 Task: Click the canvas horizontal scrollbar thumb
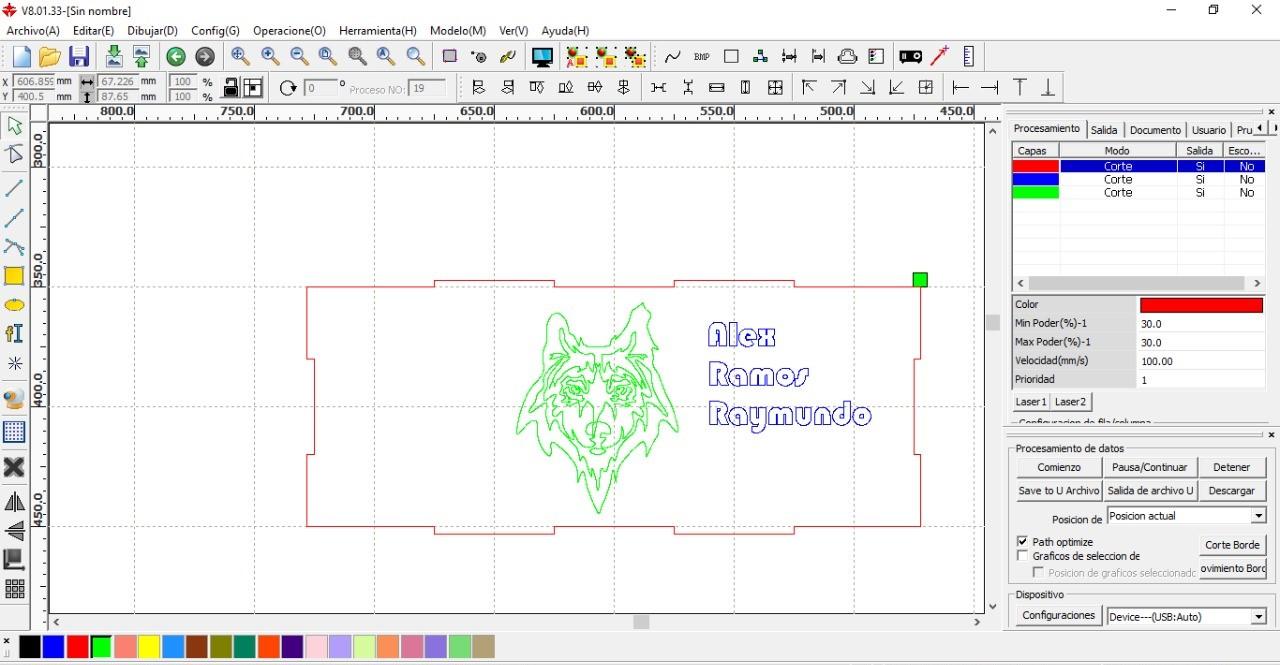coord(641,622)
